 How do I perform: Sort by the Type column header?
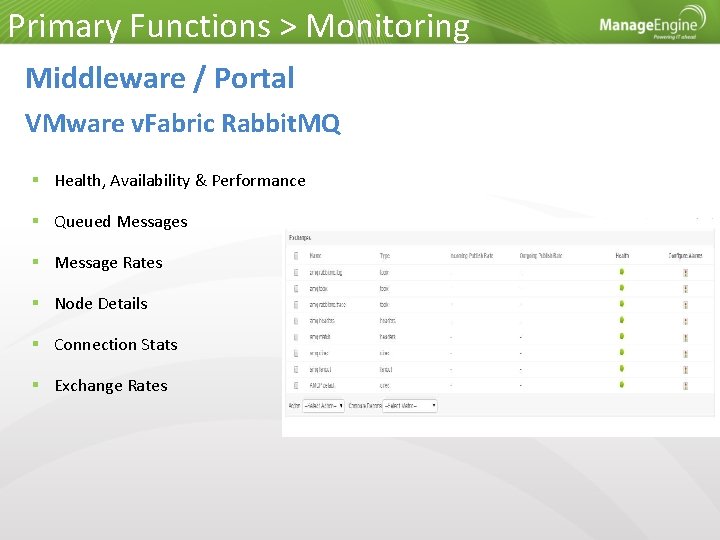[x=384, y=256]
